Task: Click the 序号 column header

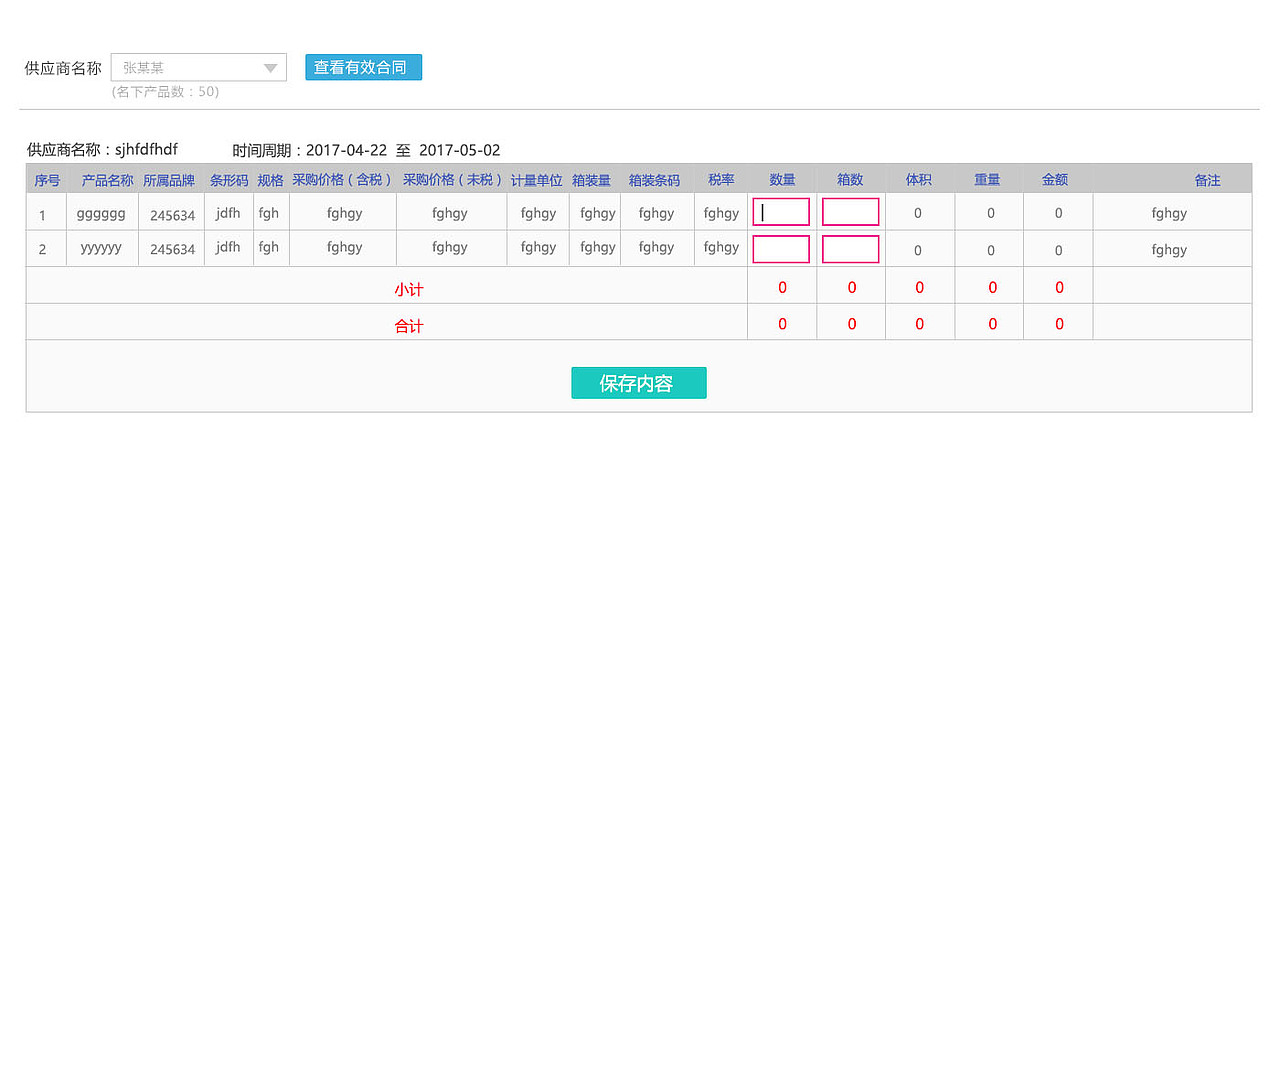Action: tap(47, 180)
